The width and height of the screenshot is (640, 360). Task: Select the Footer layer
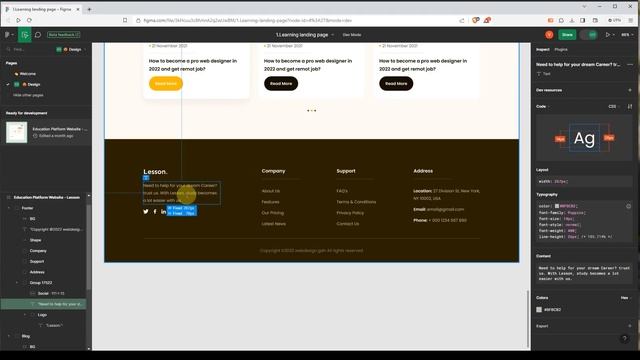pyautogui.click(x=27, y=208)
